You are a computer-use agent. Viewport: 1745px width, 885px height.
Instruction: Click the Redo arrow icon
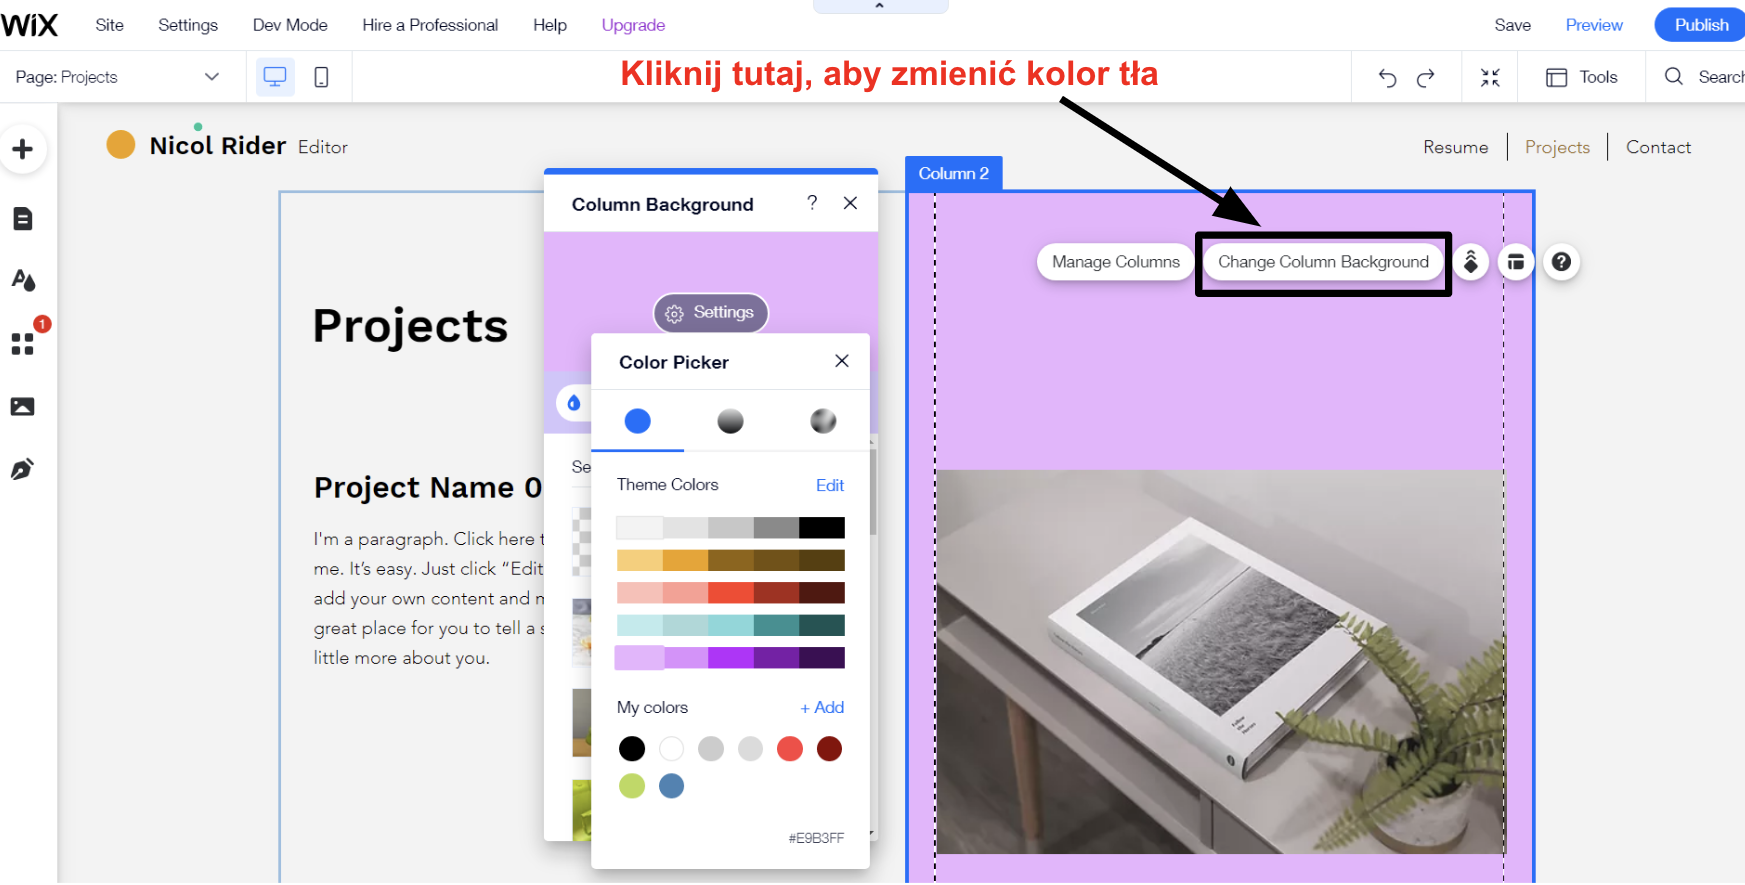pyautogui.click(x=1426, y=78)
